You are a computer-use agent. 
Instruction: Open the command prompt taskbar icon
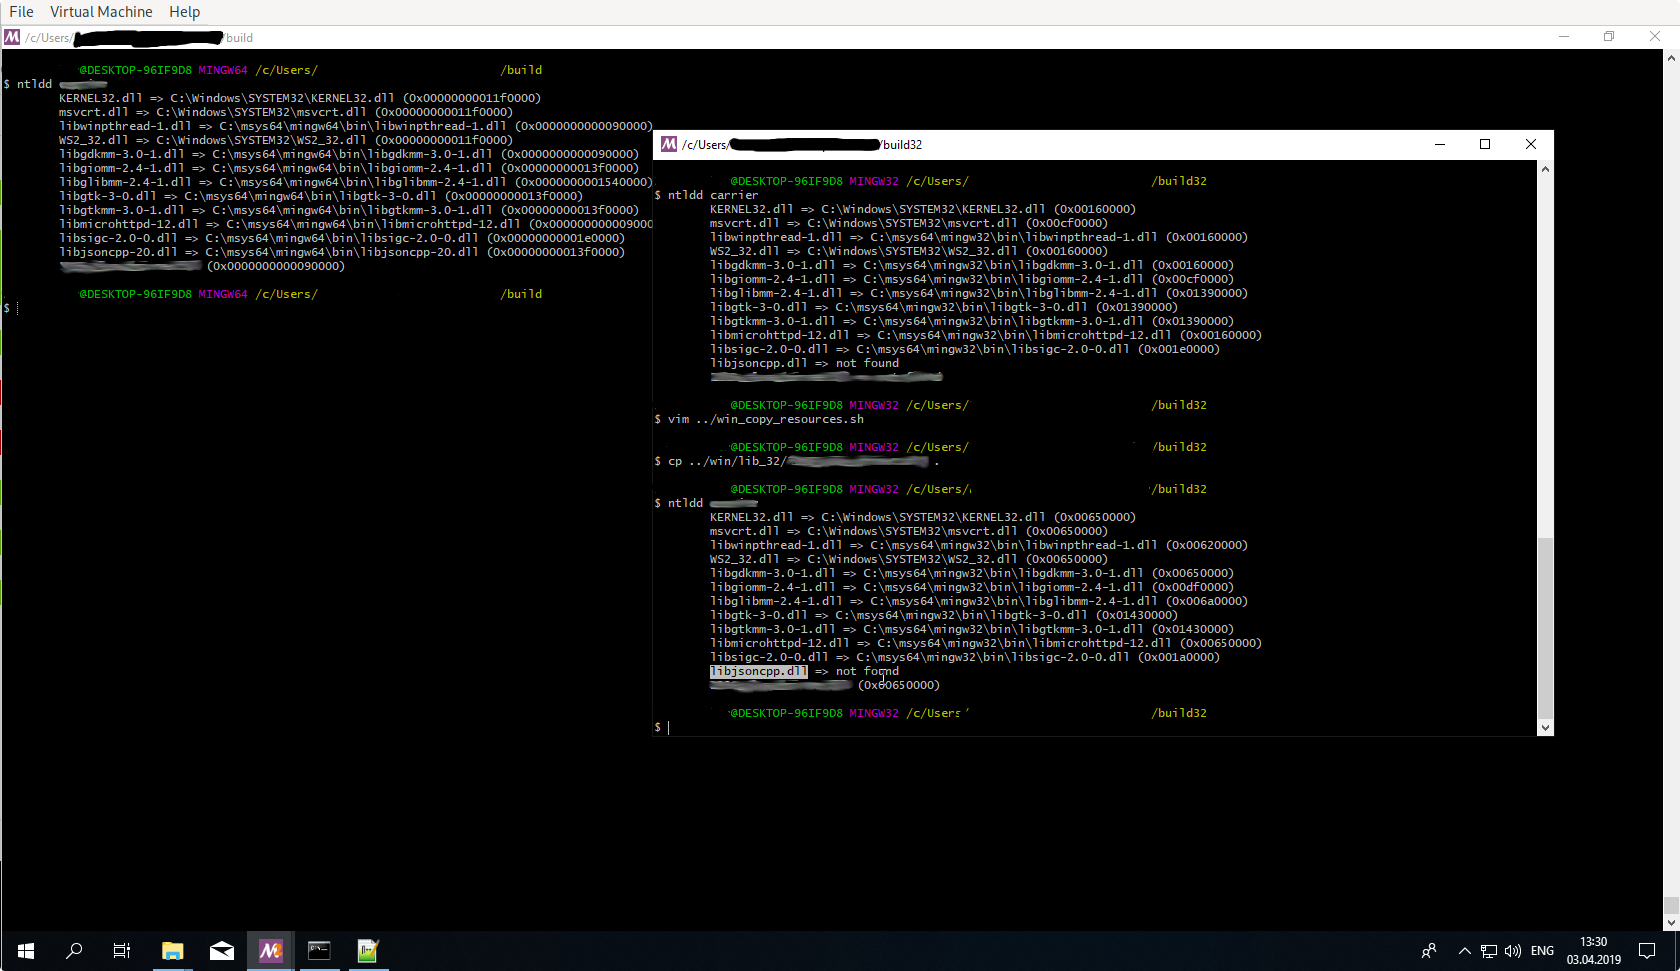coord(319,951)
